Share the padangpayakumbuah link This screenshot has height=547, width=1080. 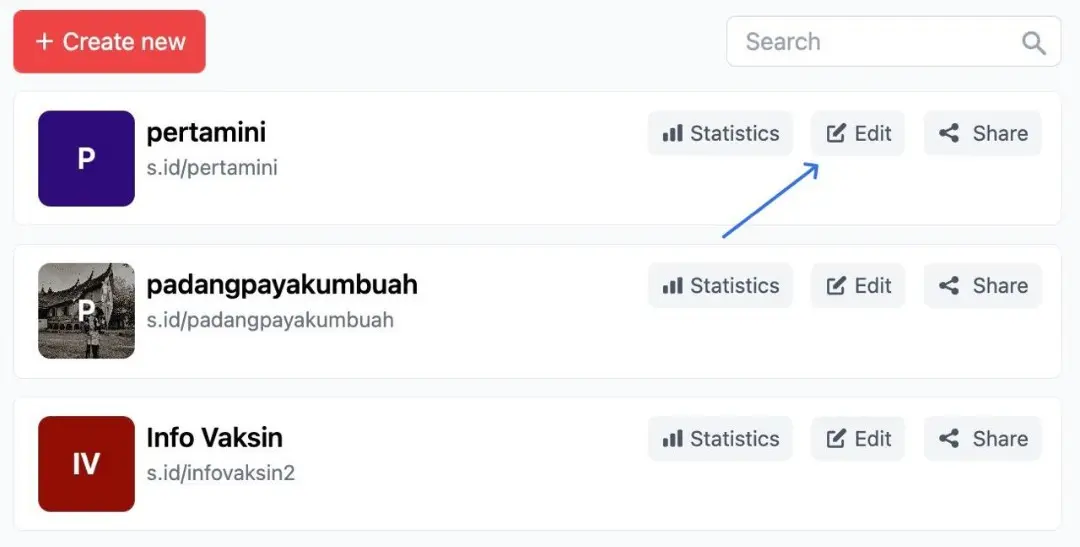tap(982, 286)
